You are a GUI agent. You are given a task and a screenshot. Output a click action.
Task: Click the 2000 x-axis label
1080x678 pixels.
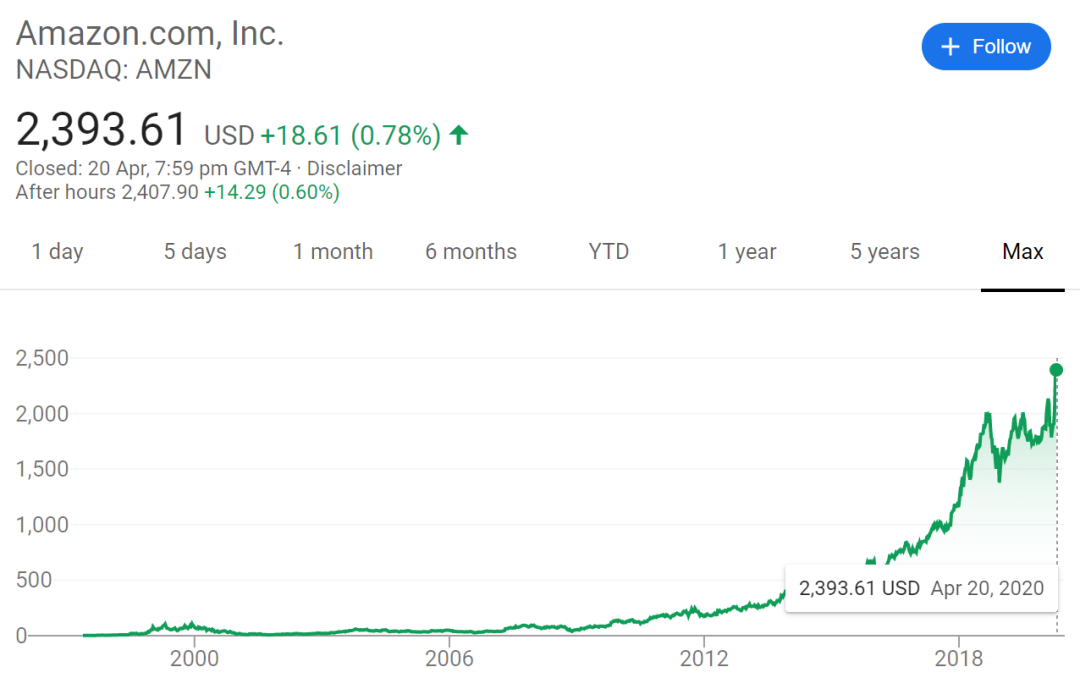(194, 660)
